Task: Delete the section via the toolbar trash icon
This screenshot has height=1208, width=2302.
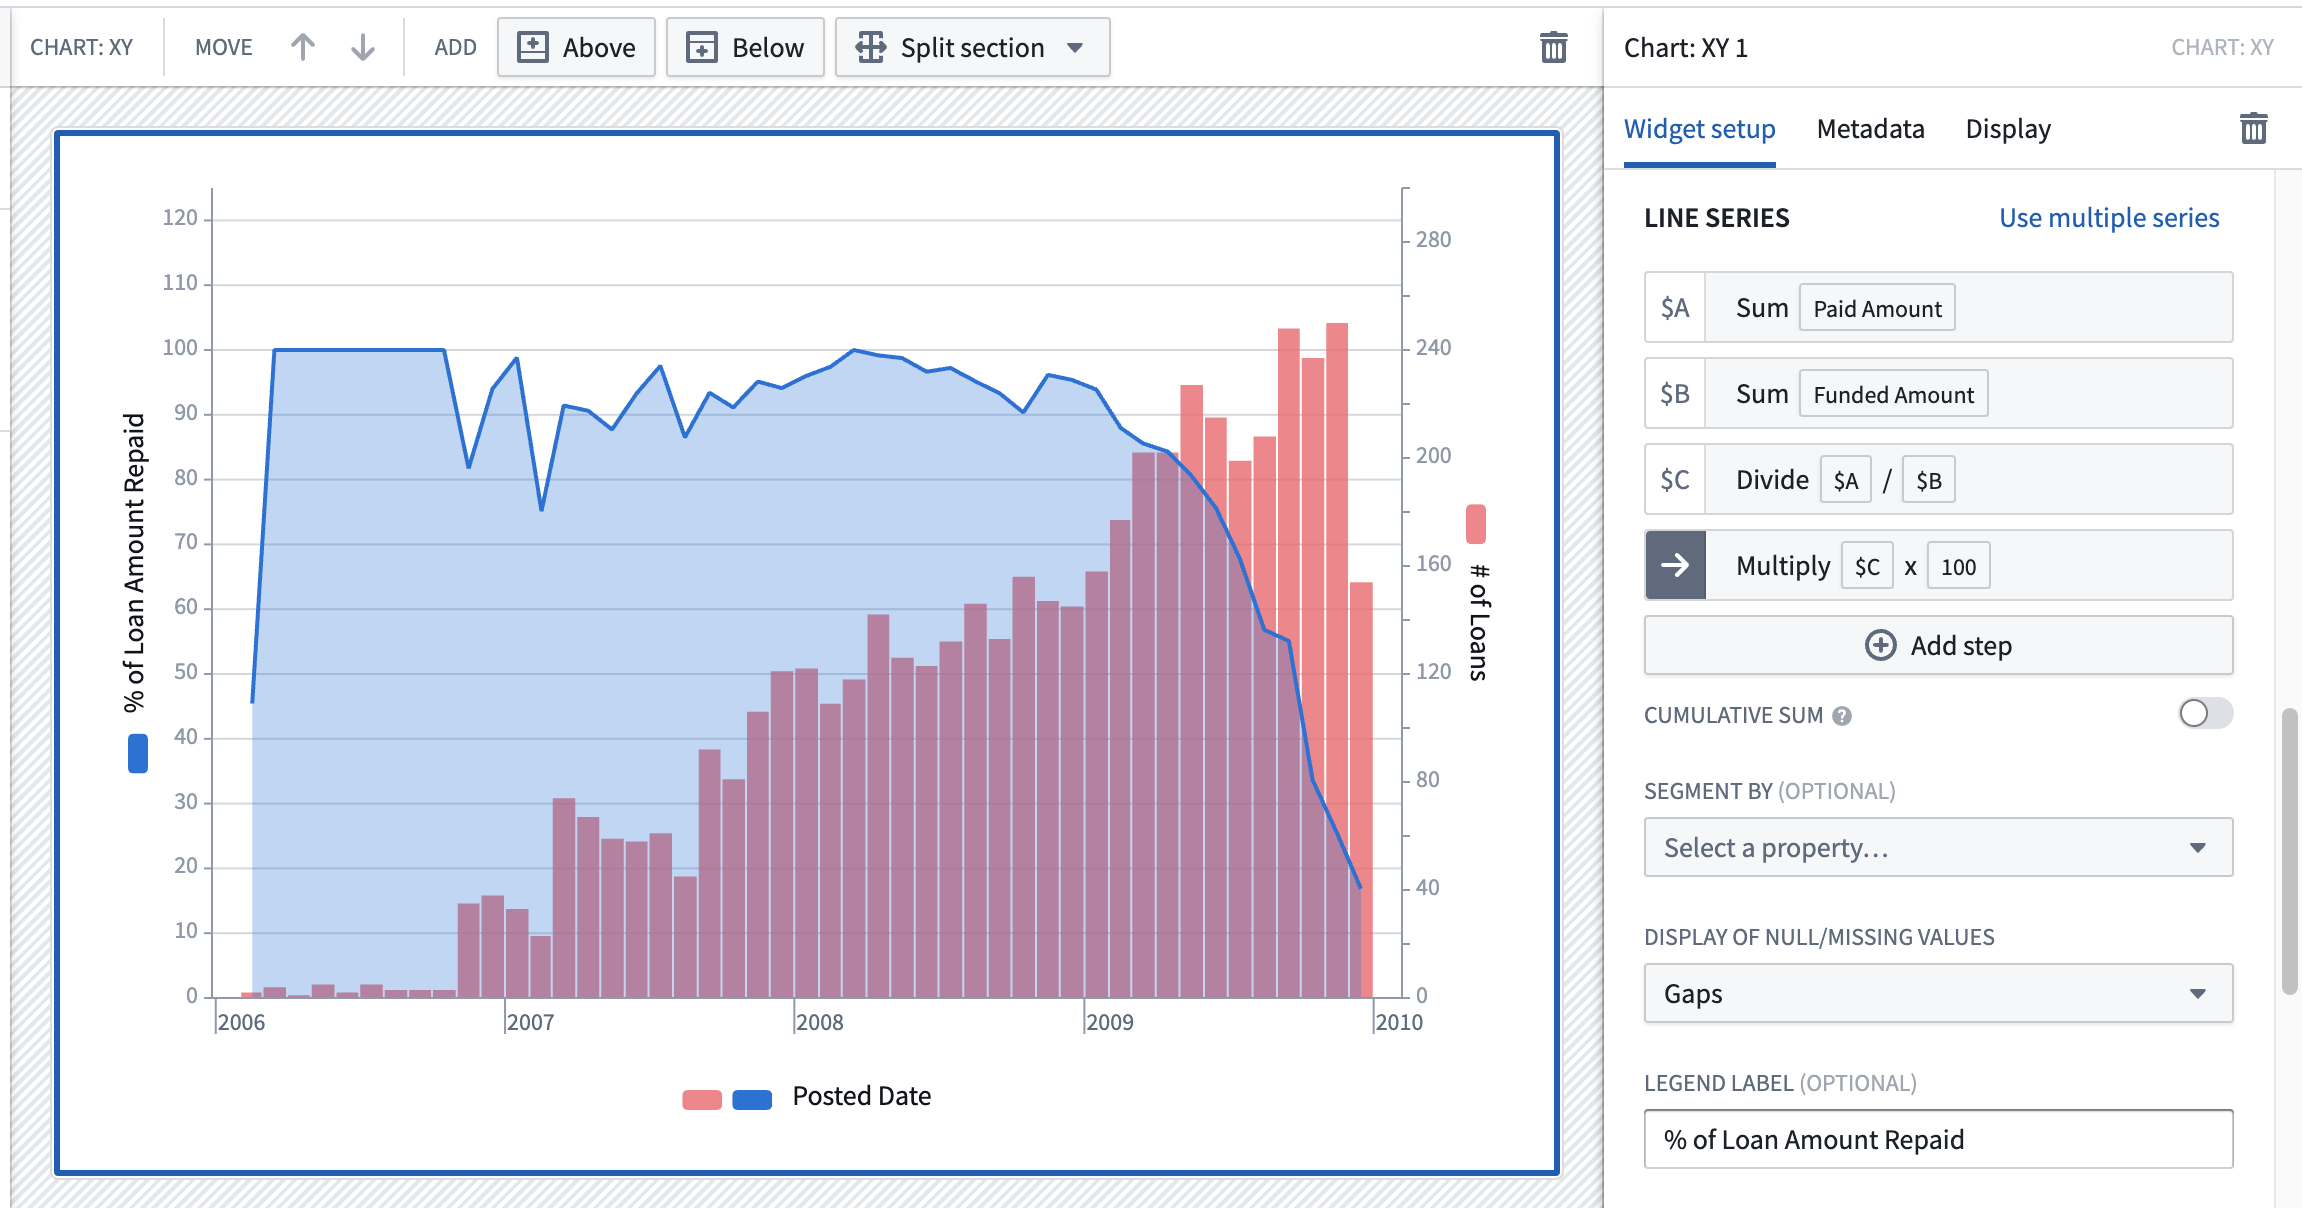Action: click(1553, 47)
